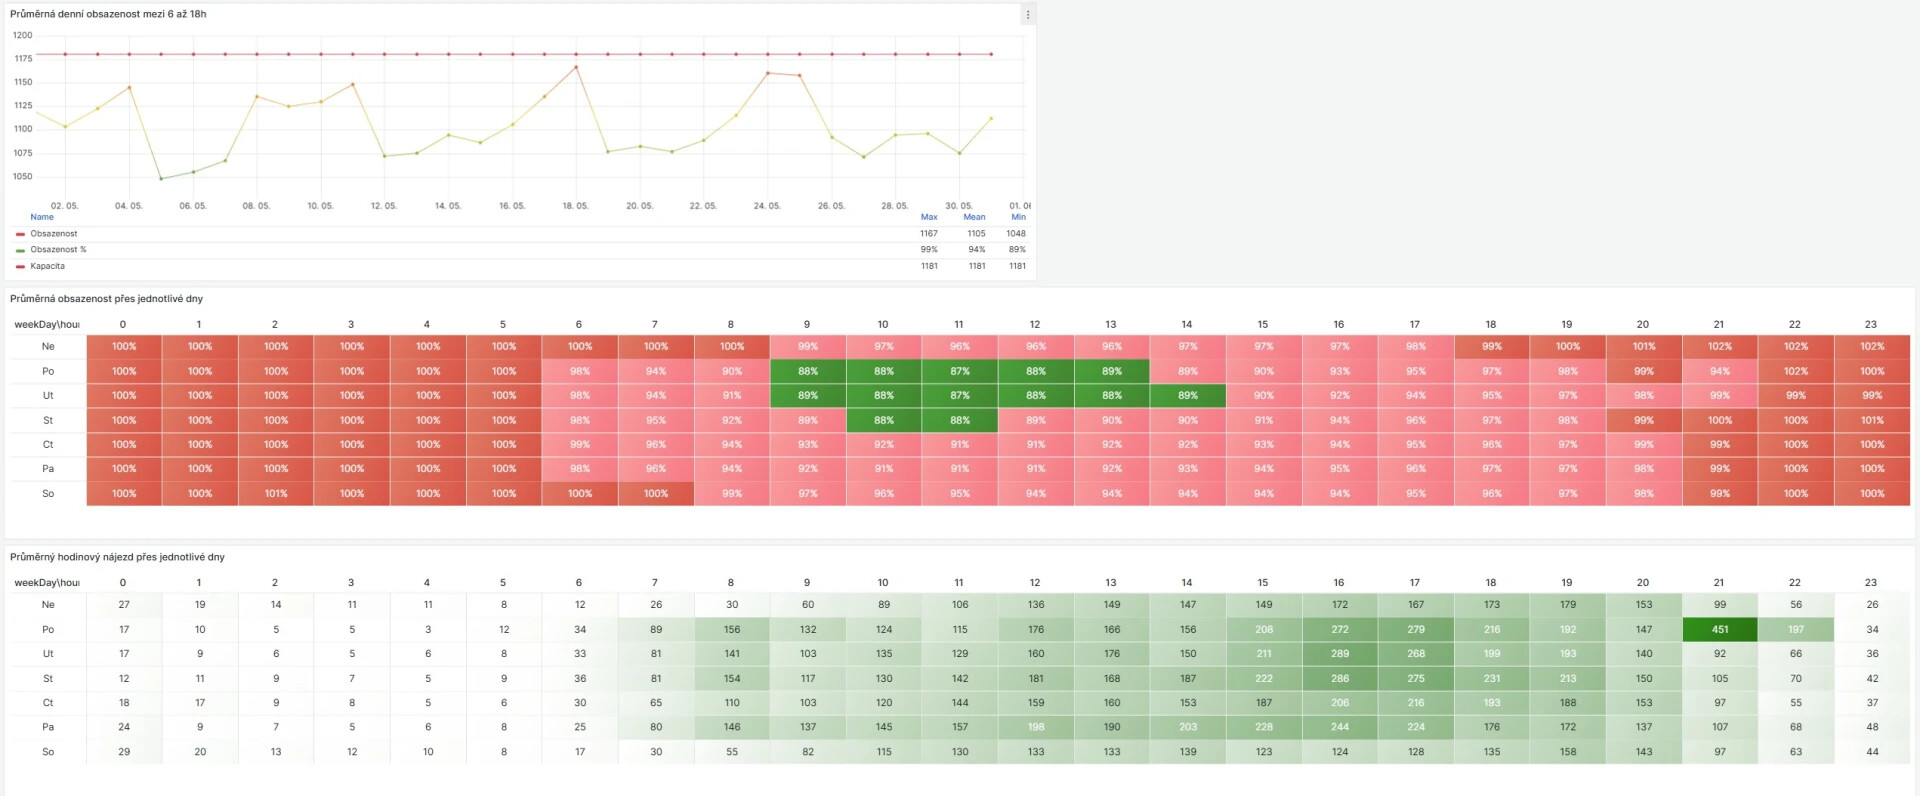The width and height of the screenshot is (1920, 796).
Task: Click the Kapacita legend color marker
Action: pos(20,267)
